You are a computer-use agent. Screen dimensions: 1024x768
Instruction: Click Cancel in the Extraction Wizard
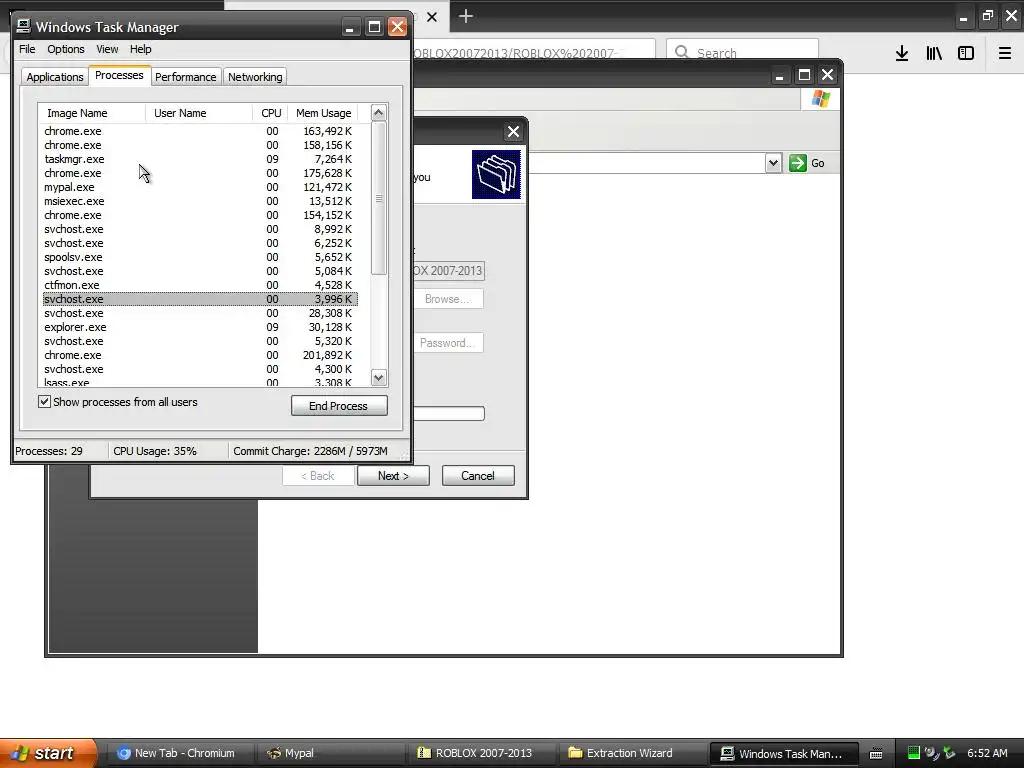[x=478, y=475]
